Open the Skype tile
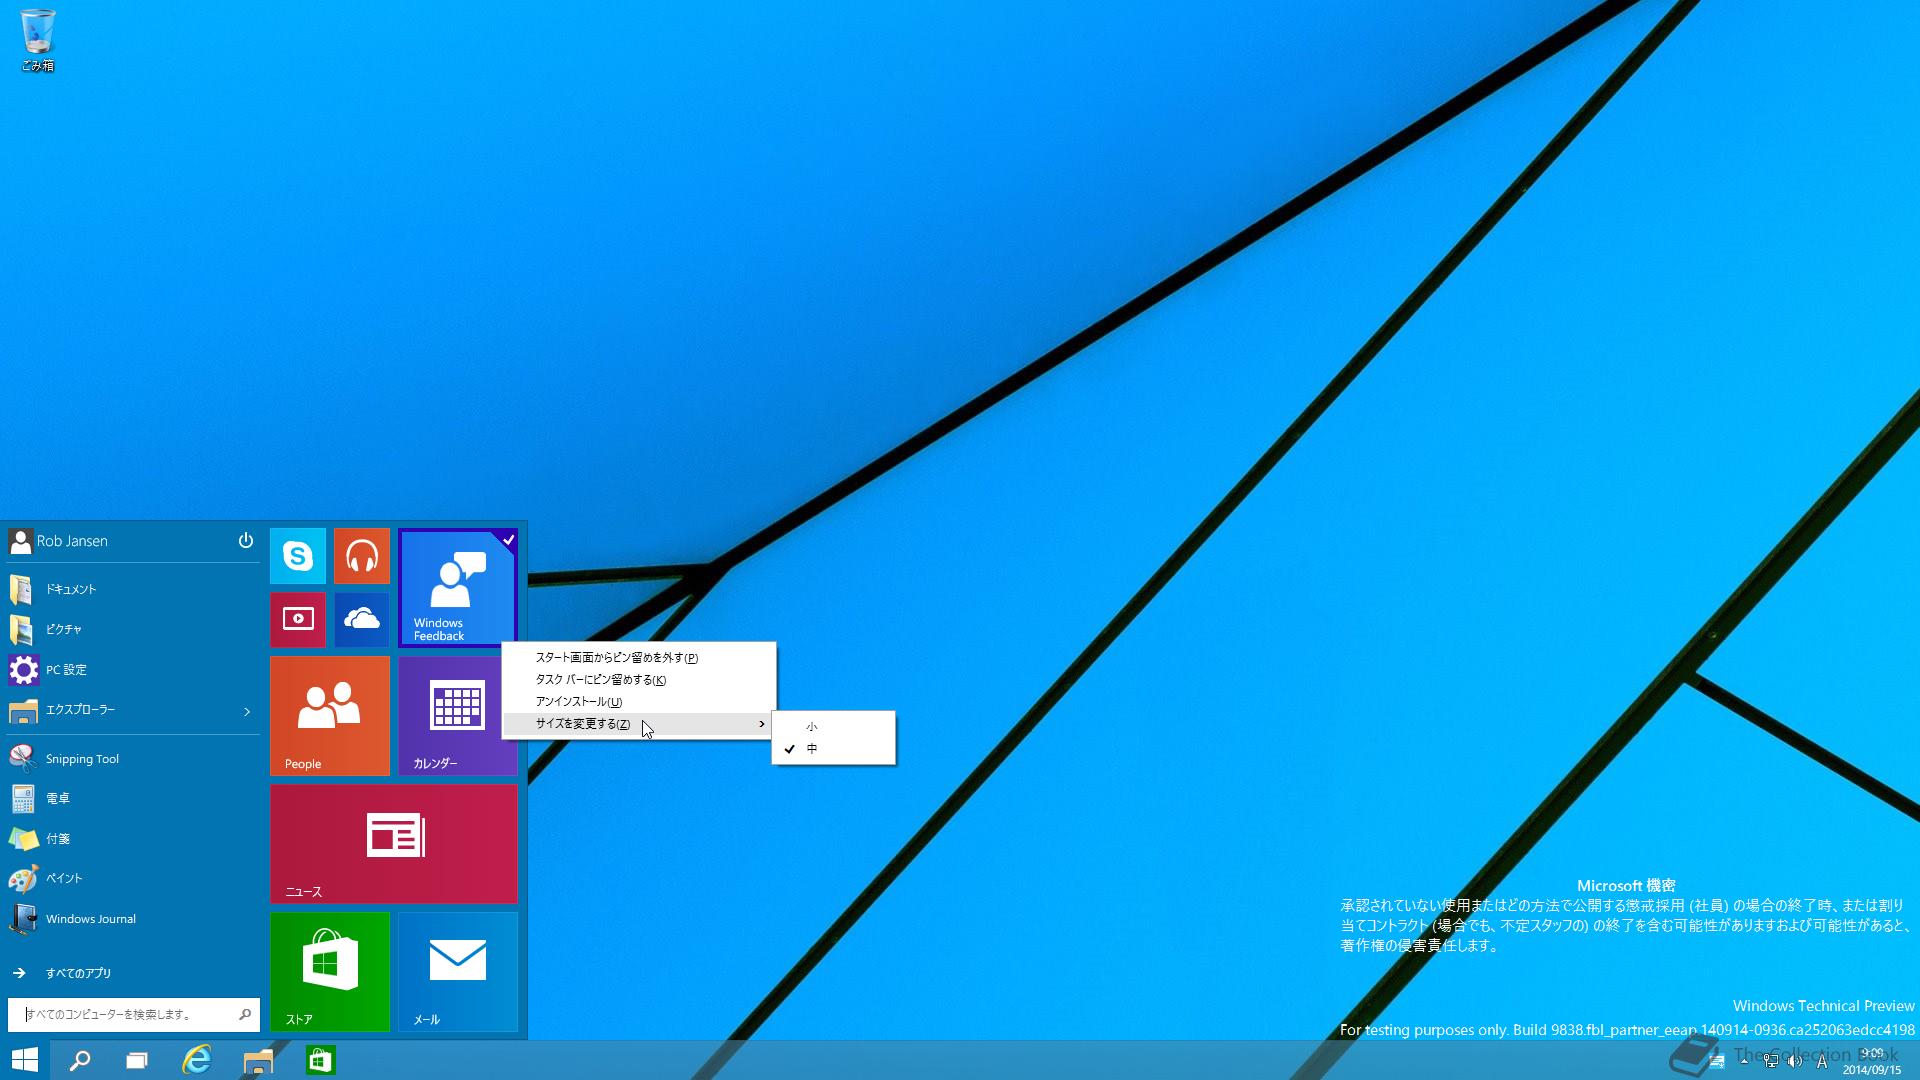 click(x=298, y=556)
